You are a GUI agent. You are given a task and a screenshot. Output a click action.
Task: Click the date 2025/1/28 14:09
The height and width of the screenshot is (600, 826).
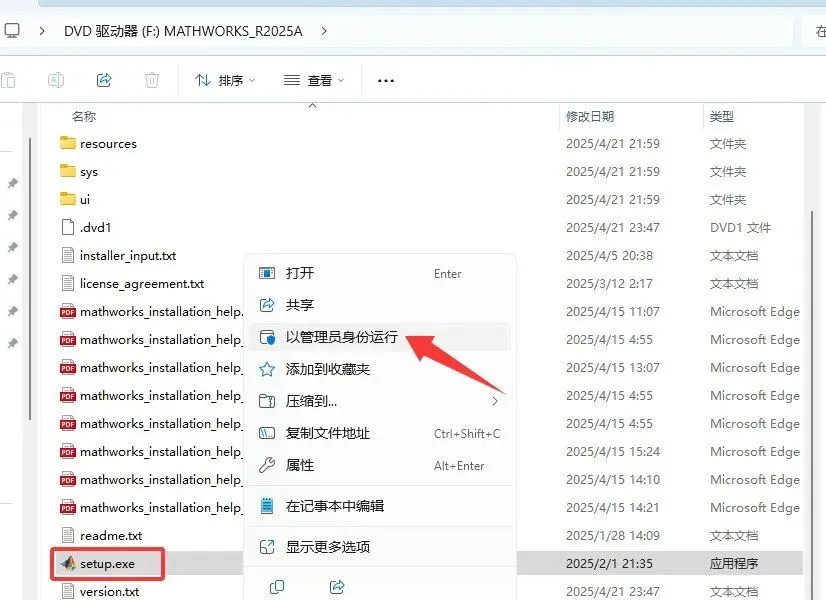tap(613, 536)
